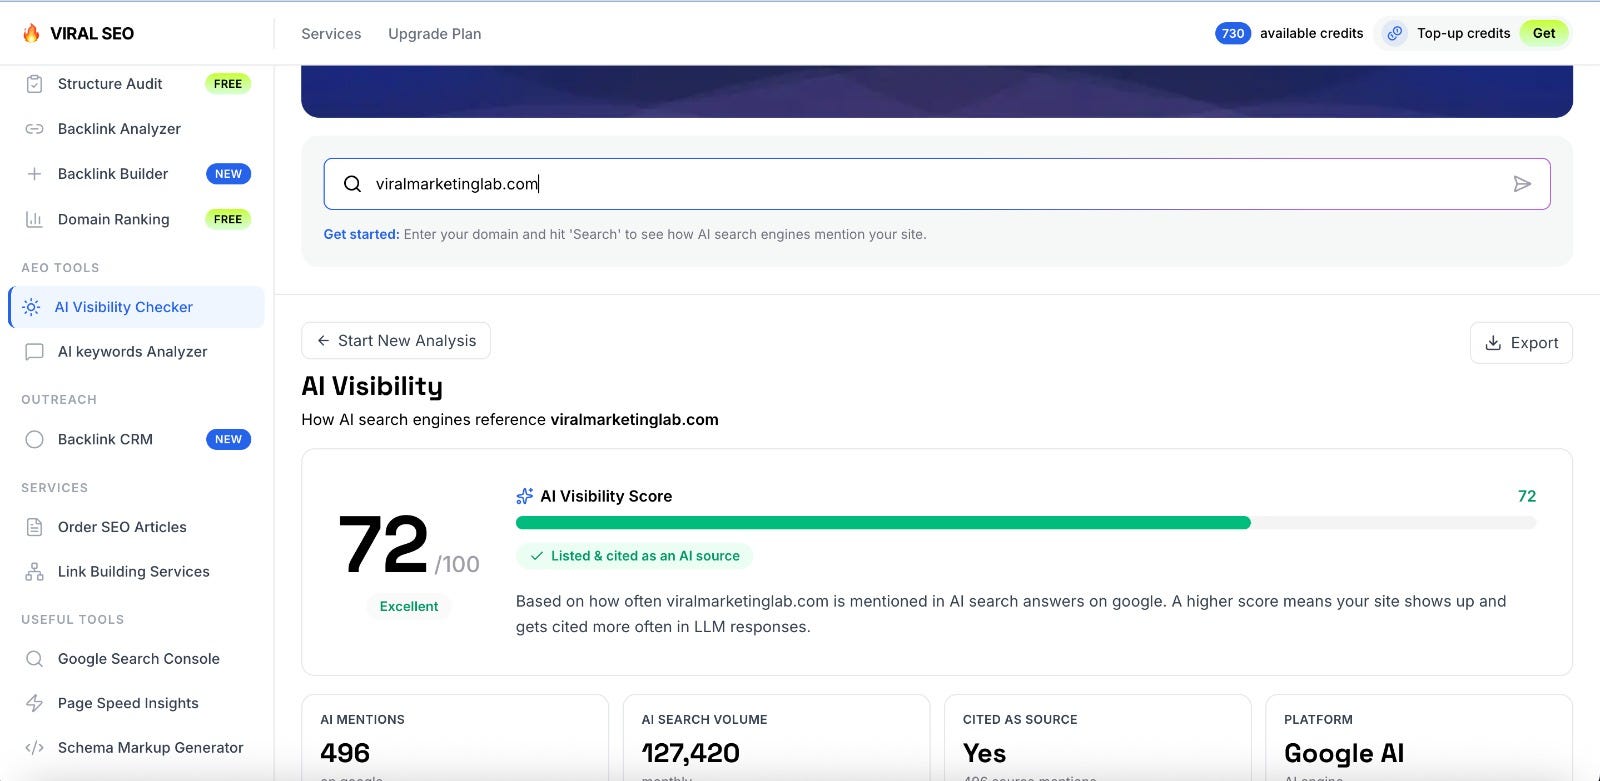Click the FREE badge next to Domain Ranking
Viewport: 1600px width, 781px height.
click(228, 219)
